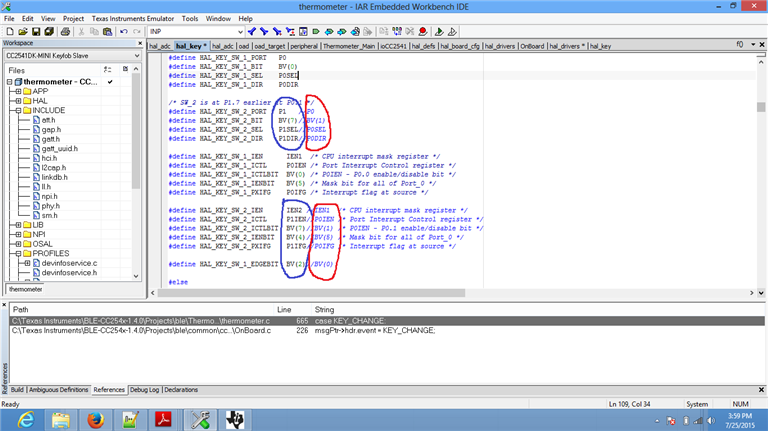Image resolution: width=768 pixels, height=431 pixels.
Task: Expand the OSAL folder
Action: pyautogui.click(x=18, y=244)
